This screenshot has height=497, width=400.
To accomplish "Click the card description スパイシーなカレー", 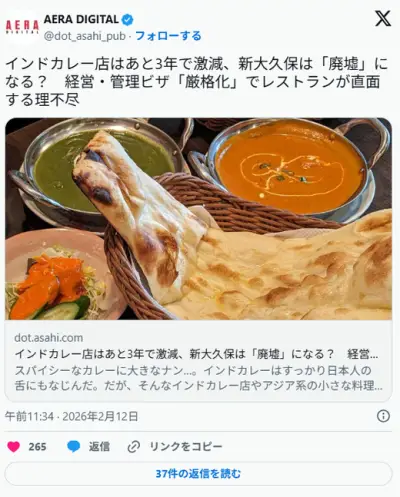I will click(198, 378).
